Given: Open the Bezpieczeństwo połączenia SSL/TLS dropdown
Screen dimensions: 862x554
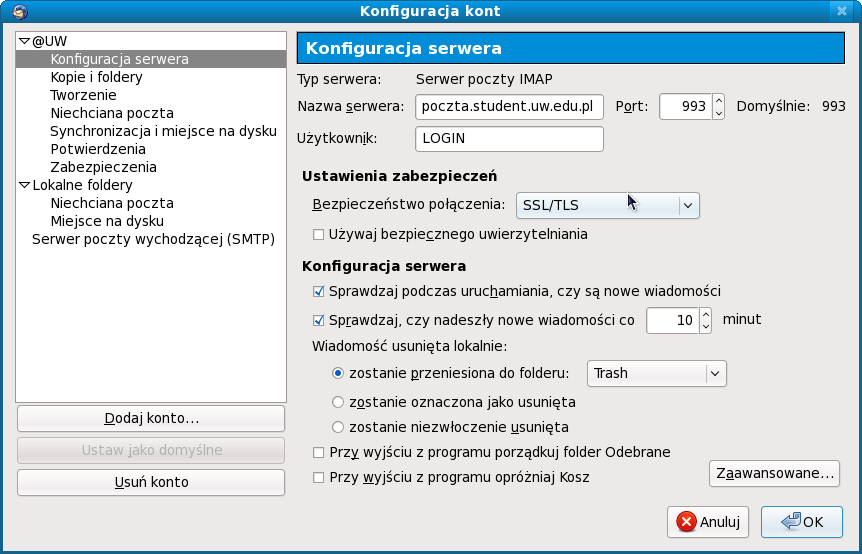Looking at the screenshot, I should 607,205.
